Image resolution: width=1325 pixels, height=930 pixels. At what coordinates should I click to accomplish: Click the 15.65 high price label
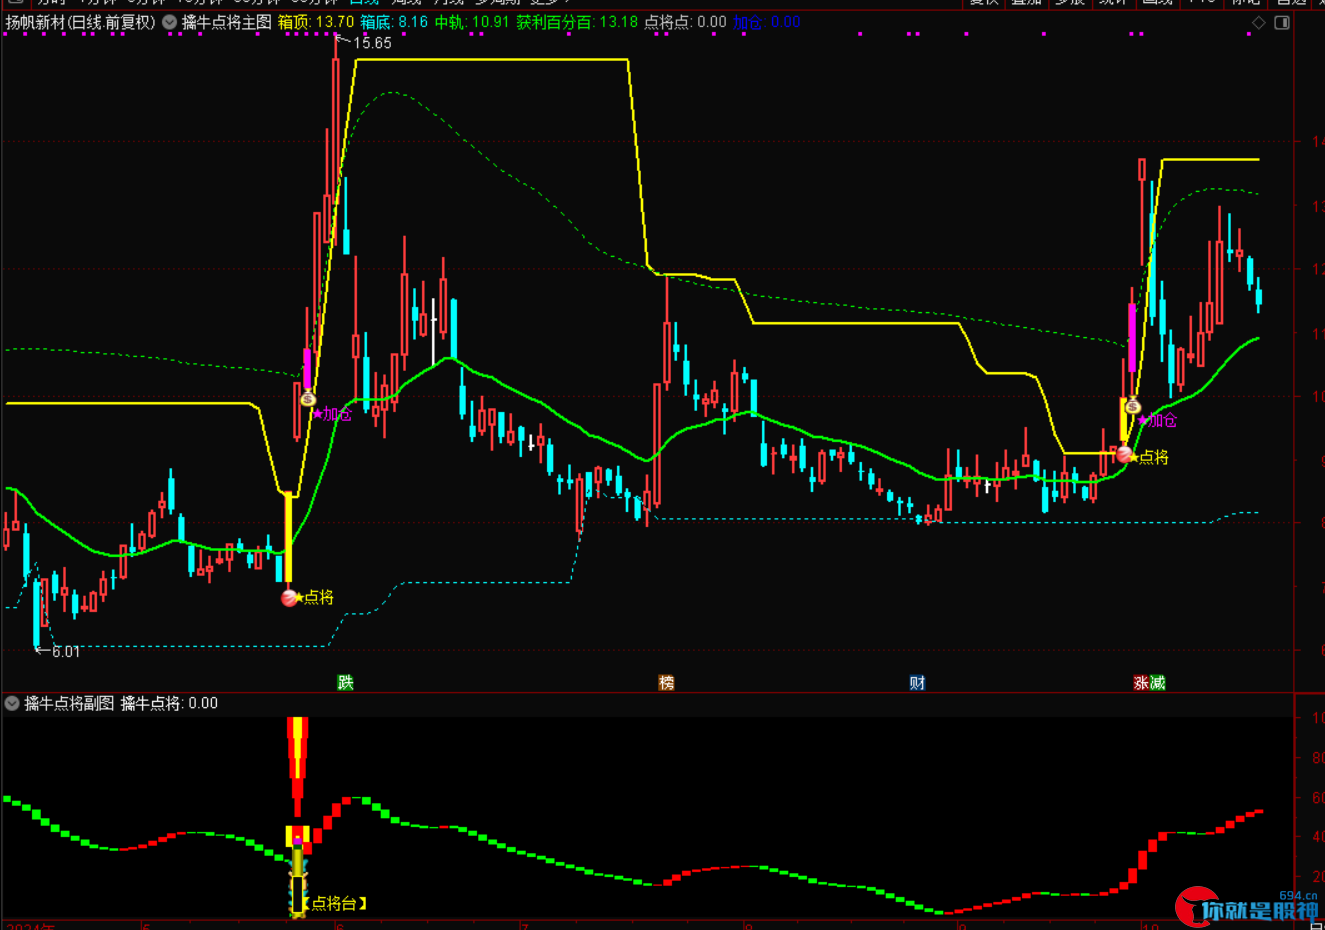point(372,43)
